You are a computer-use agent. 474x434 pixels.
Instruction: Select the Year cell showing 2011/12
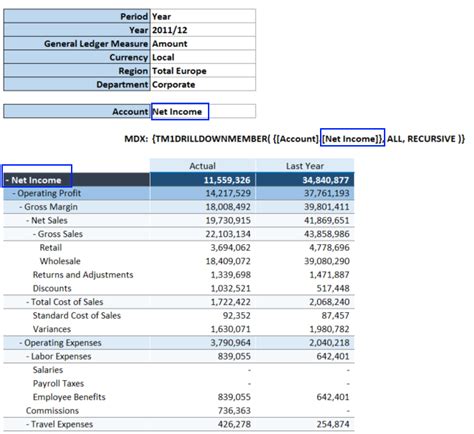tap(203, 30)
